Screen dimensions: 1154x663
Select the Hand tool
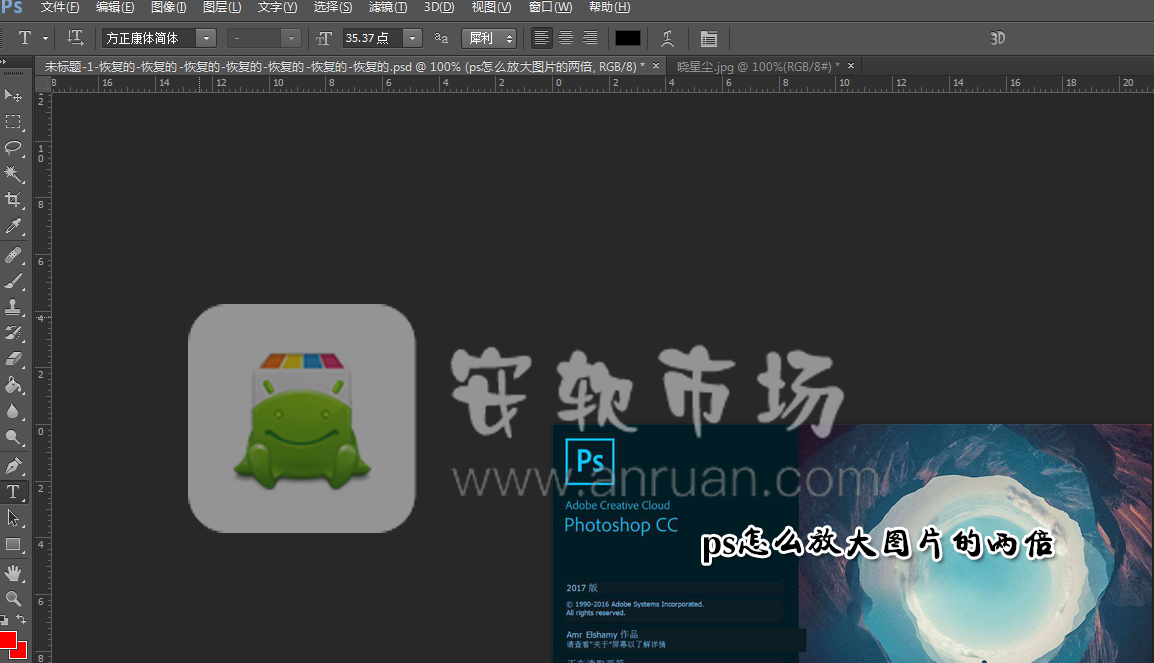pyautogui.click(x=13, y=572)
